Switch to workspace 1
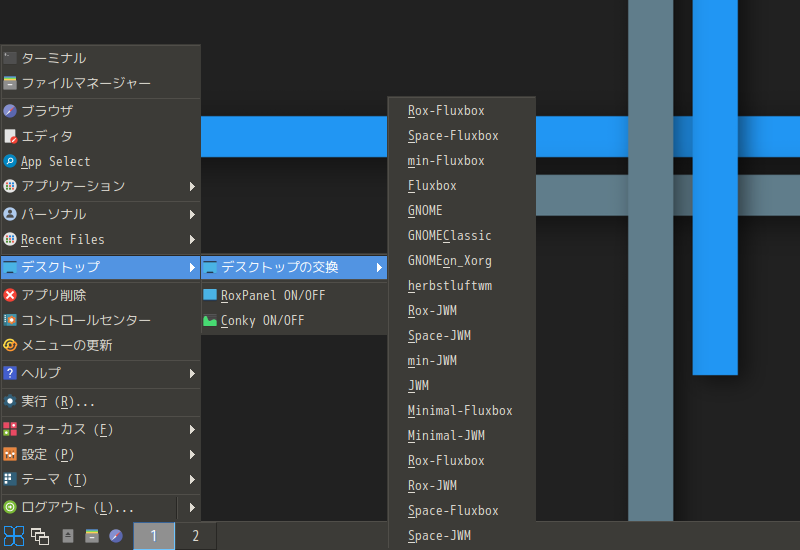Image resolution: width=800 pixels, height=550 pixels. [x=154, y=536]
